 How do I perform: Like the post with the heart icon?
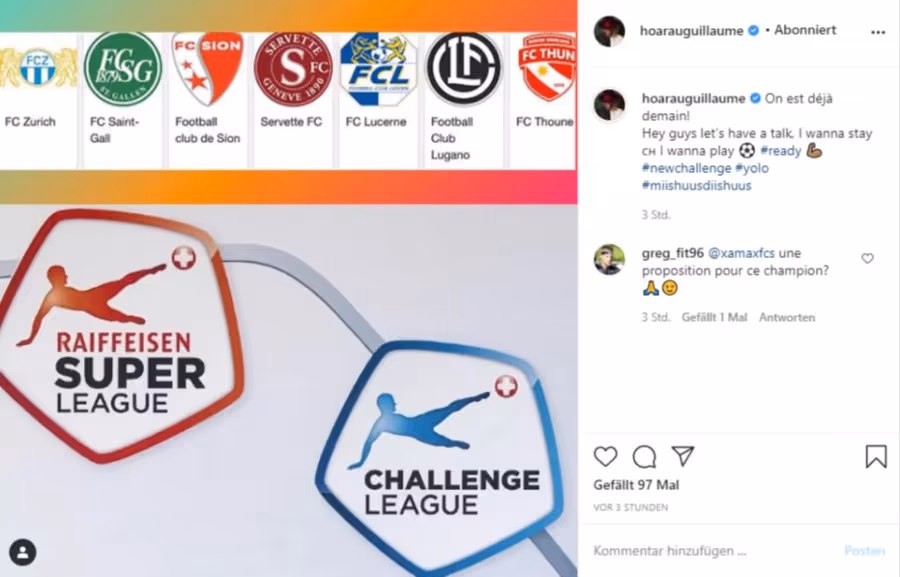click(605, 456)
